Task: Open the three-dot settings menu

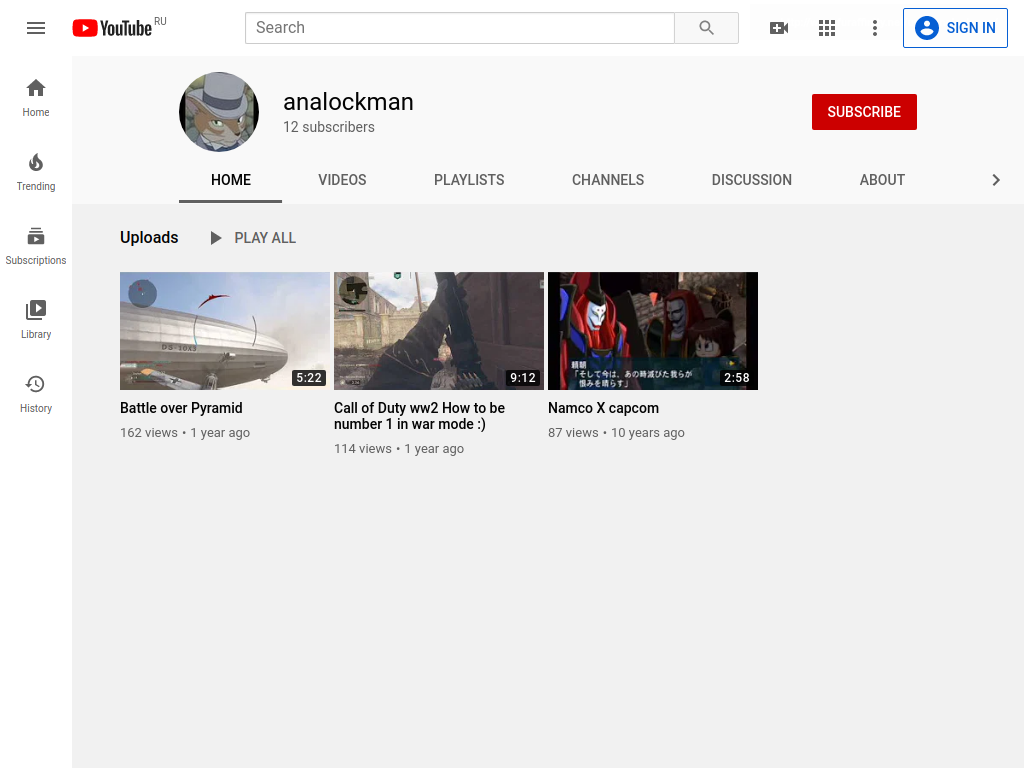Action: pos(875,28)
